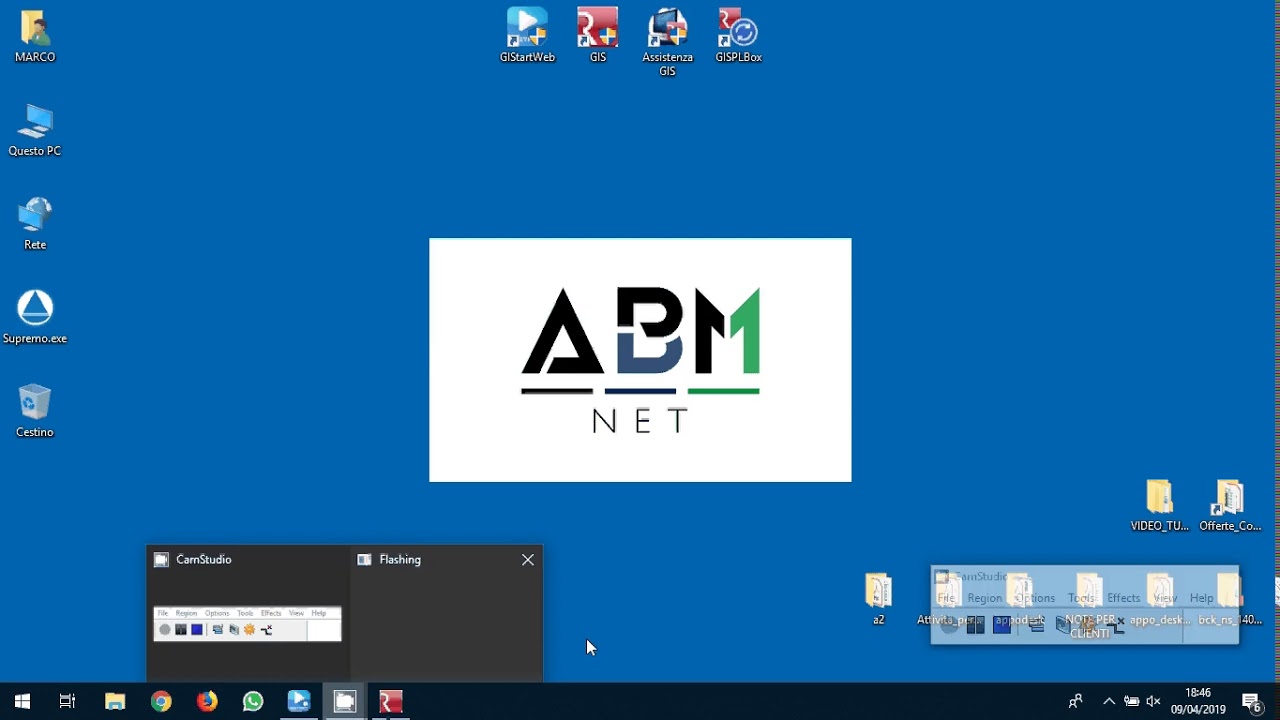Screen dimensions: 1280x720
Task: Open the clock and date flyout
Action: coord(1198,701)
